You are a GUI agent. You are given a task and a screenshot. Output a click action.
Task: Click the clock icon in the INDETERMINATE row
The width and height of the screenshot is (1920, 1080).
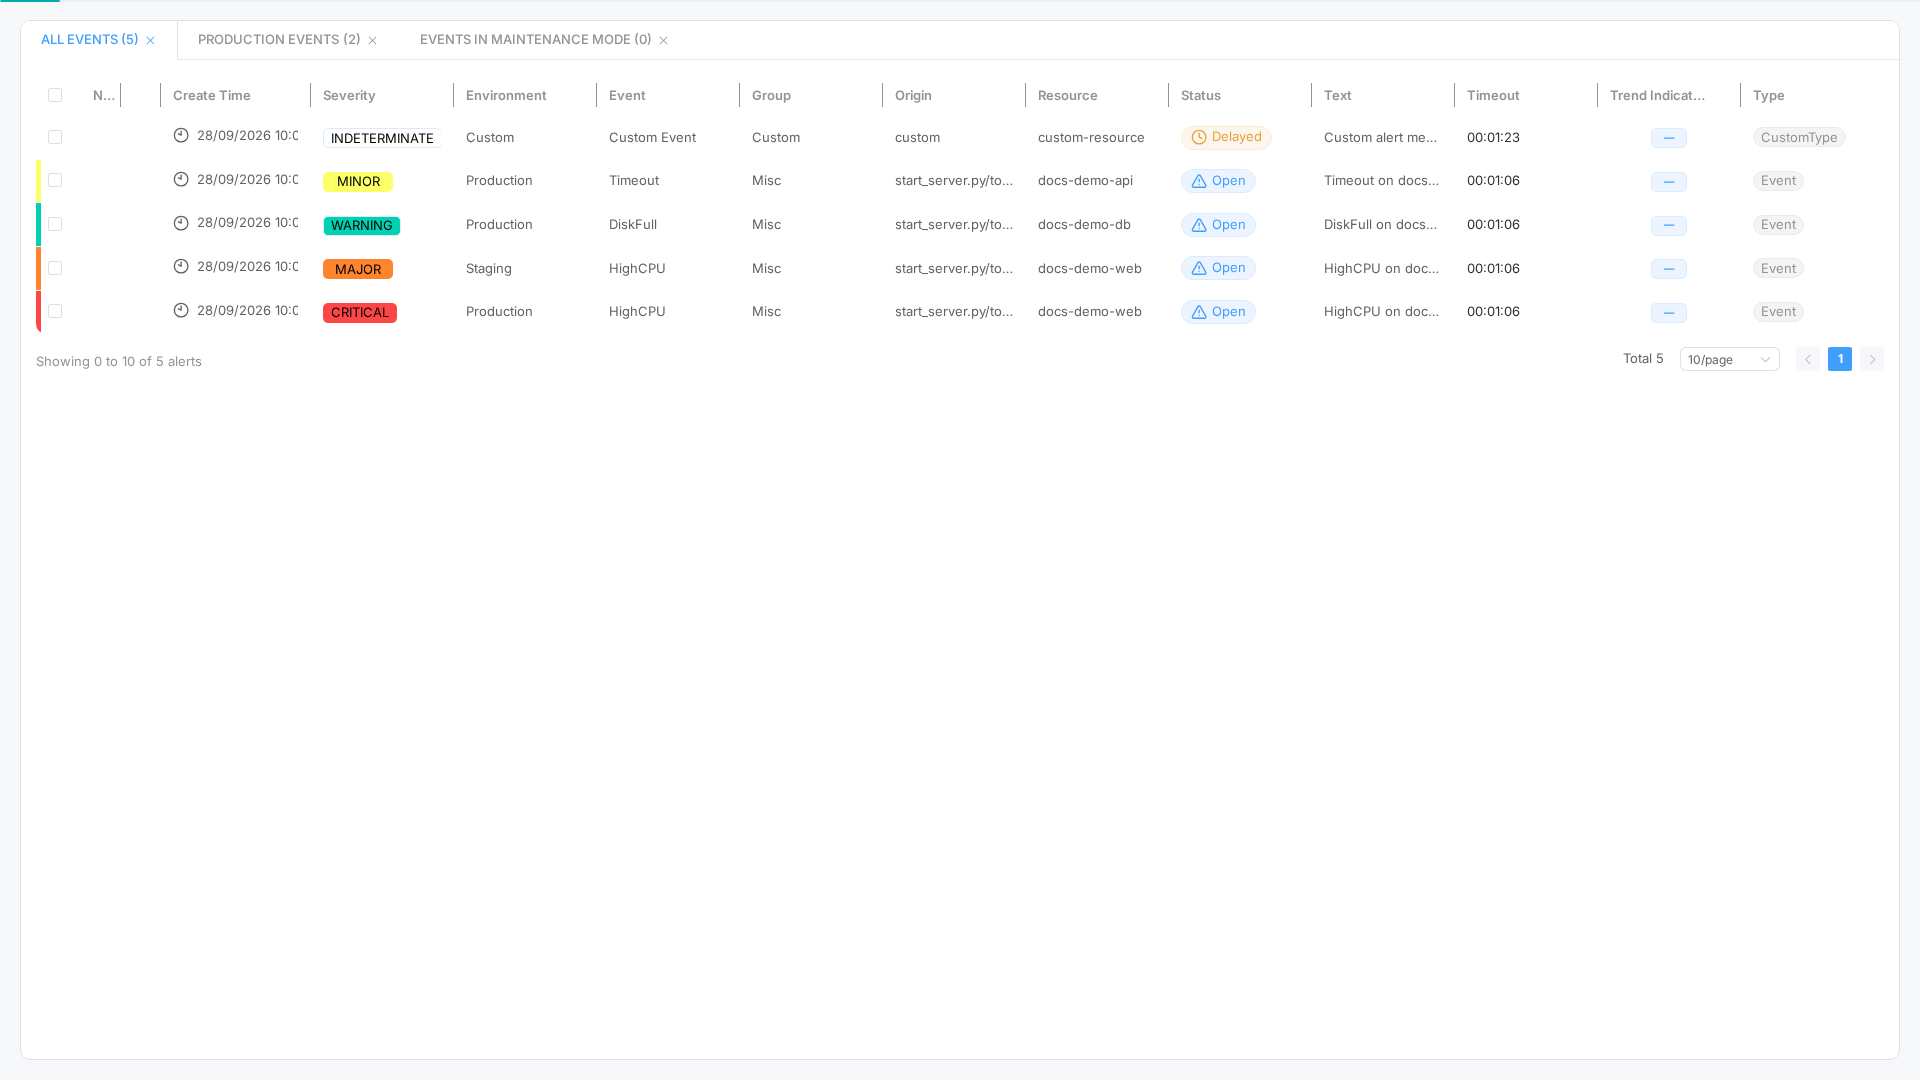(181, 135)
